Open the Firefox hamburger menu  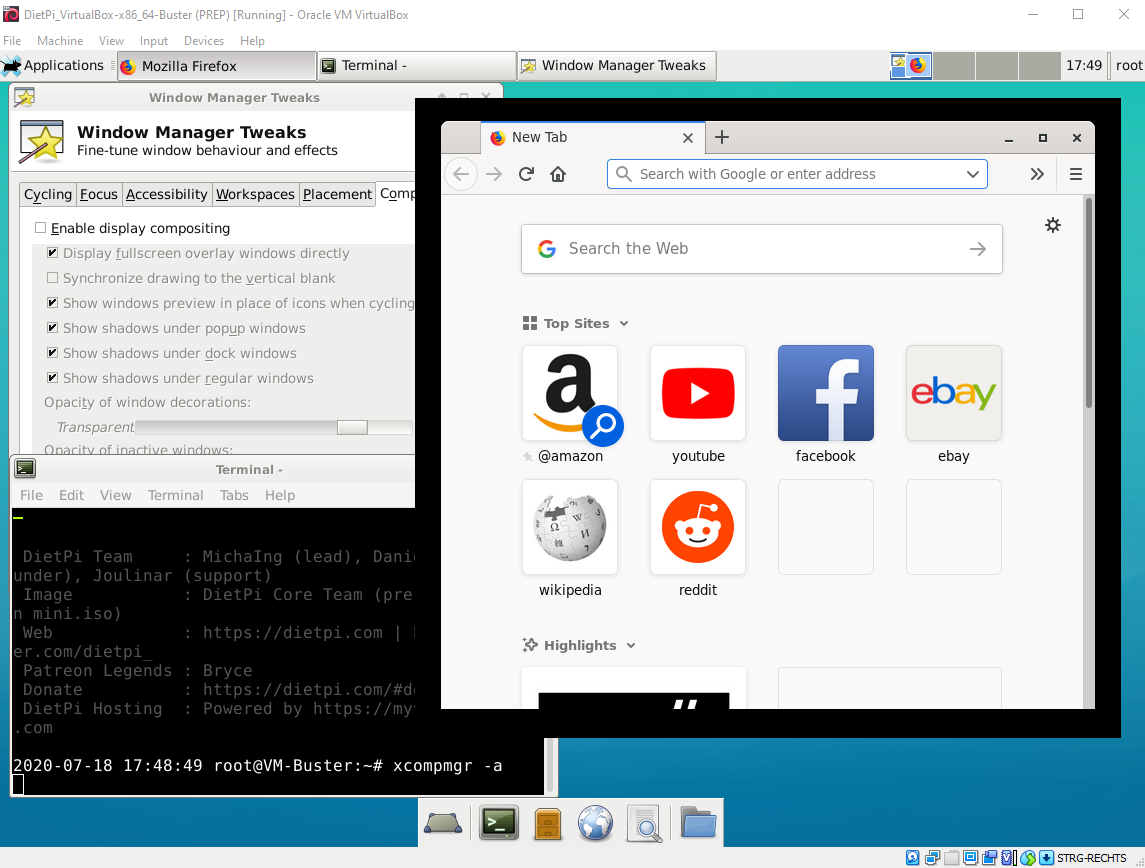tap(1076, 174)
